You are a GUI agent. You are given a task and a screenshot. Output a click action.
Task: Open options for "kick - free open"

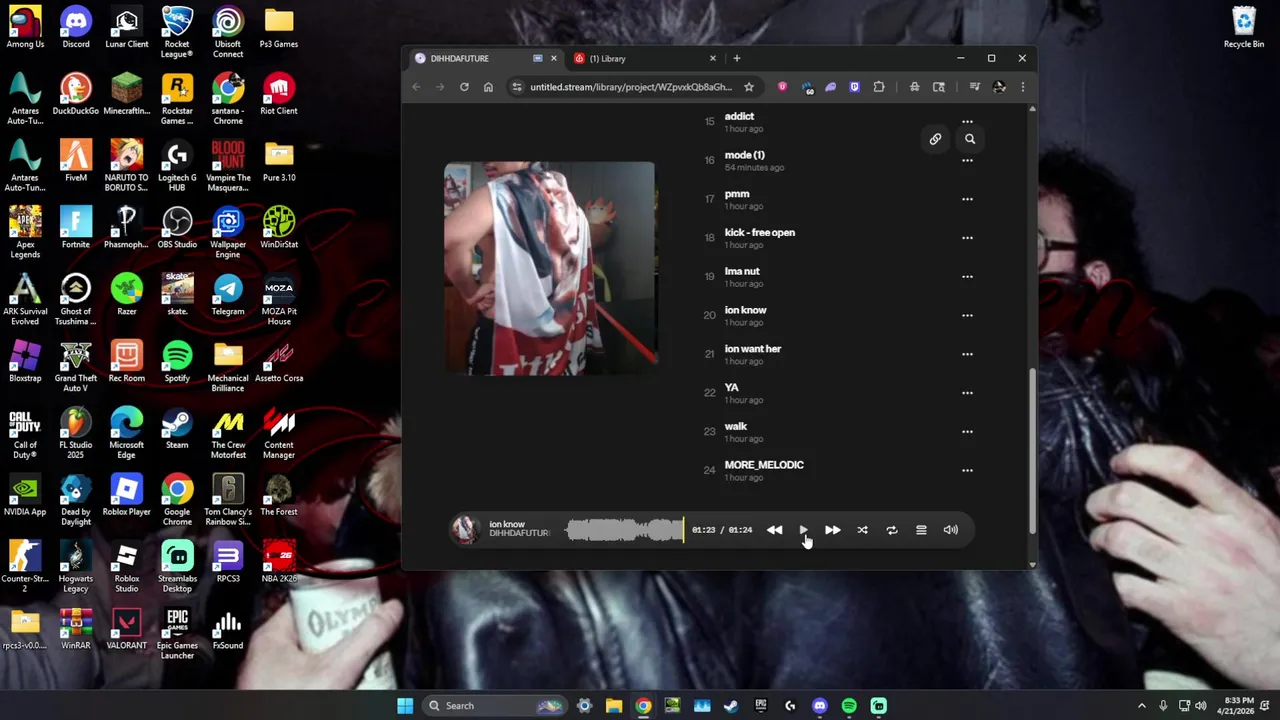pyautogui.click(x=967, y=238)
